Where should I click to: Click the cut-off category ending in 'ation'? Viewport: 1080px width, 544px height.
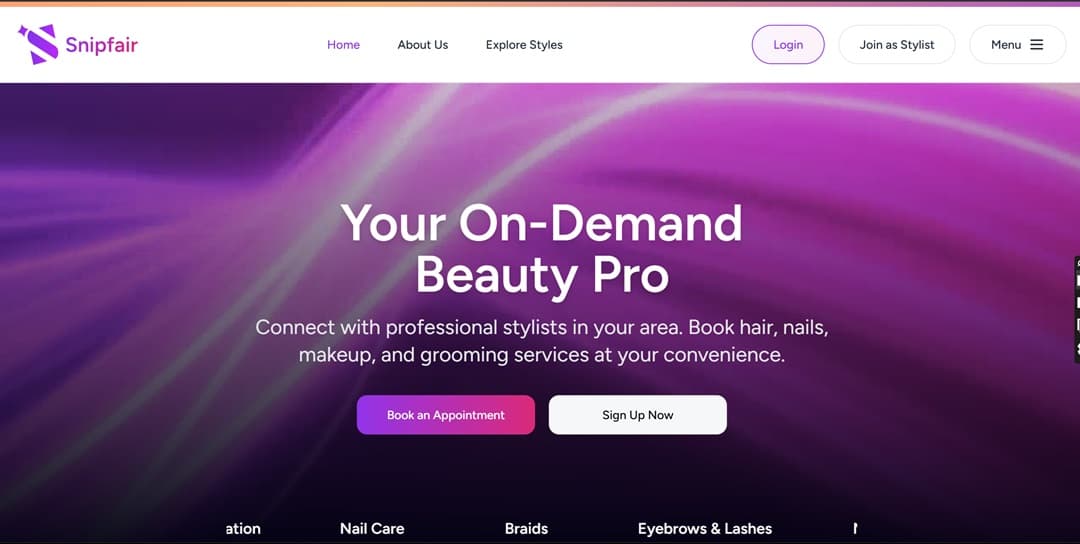click(x=243, y=528)
